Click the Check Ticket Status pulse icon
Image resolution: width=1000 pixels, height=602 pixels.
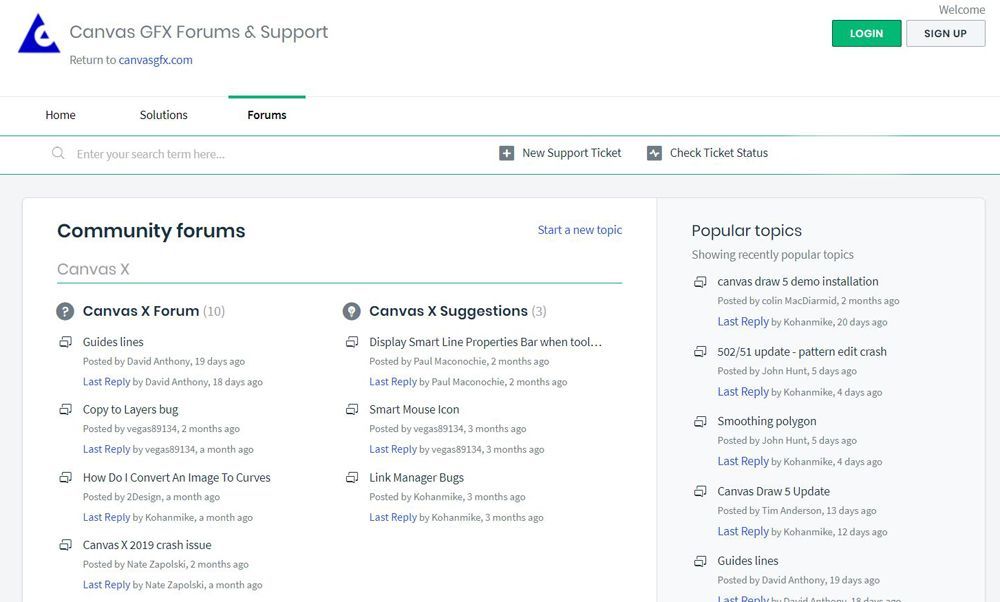tap(654, 153)
